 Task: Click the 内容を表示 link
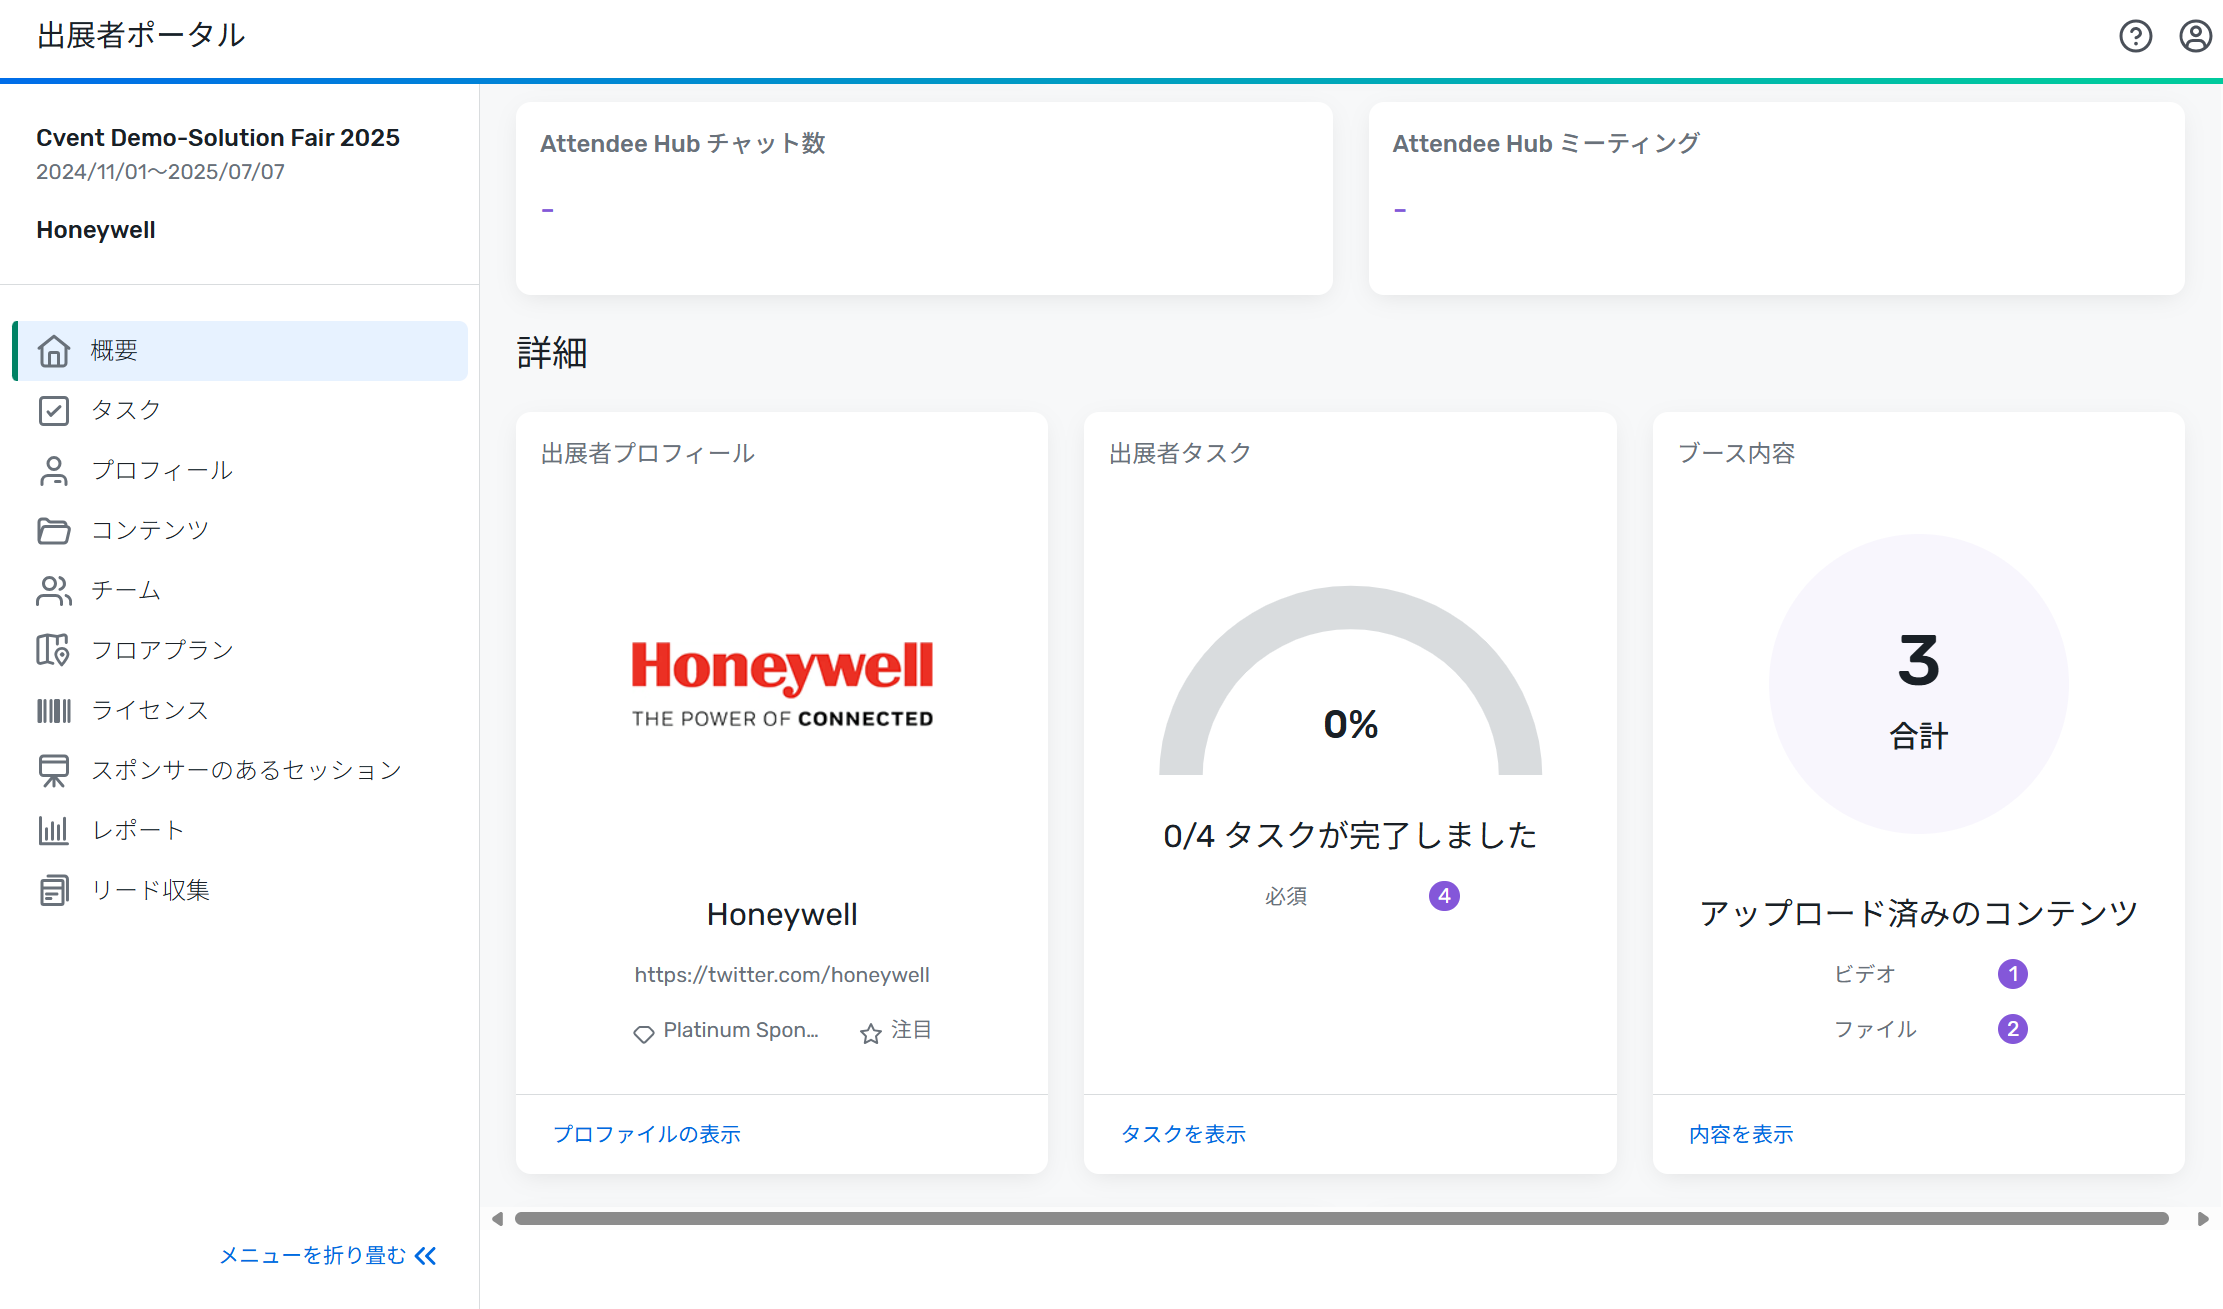(x=1741, y=1134)
